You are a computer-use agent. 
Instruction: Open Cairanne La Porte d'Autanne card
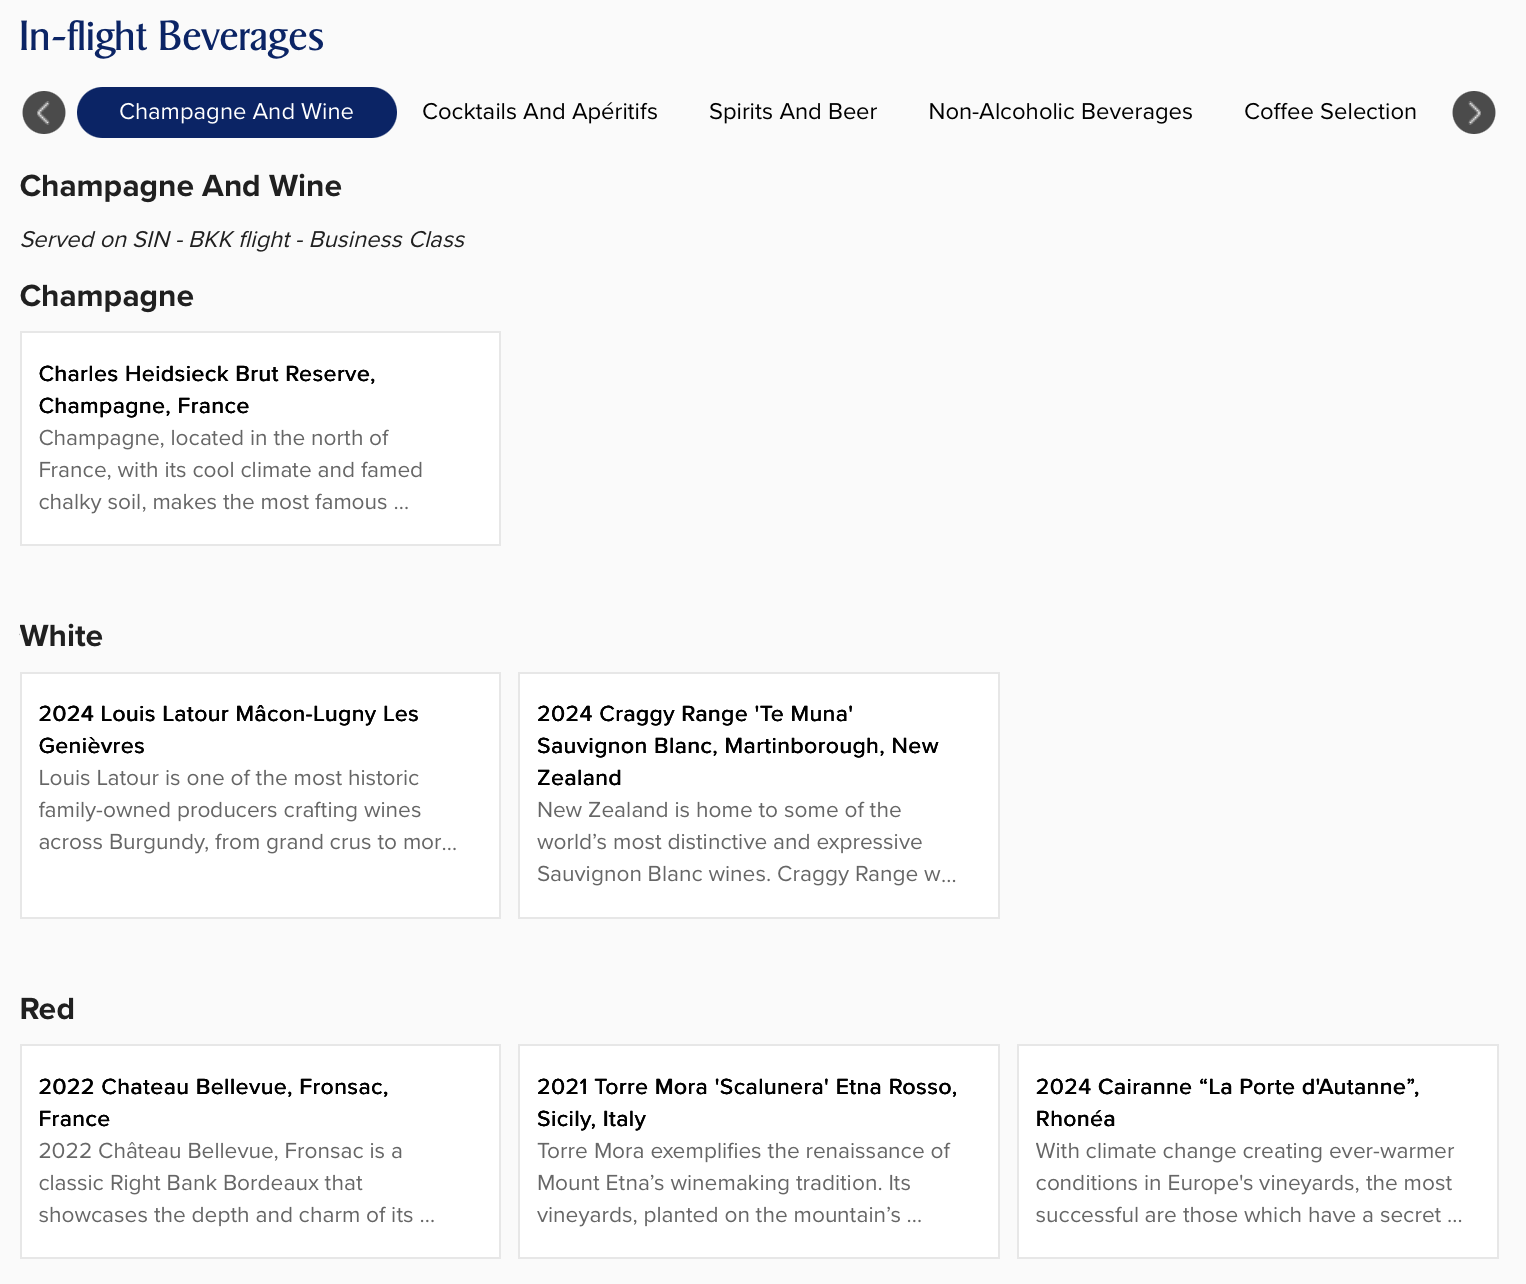point(1257,1151)
